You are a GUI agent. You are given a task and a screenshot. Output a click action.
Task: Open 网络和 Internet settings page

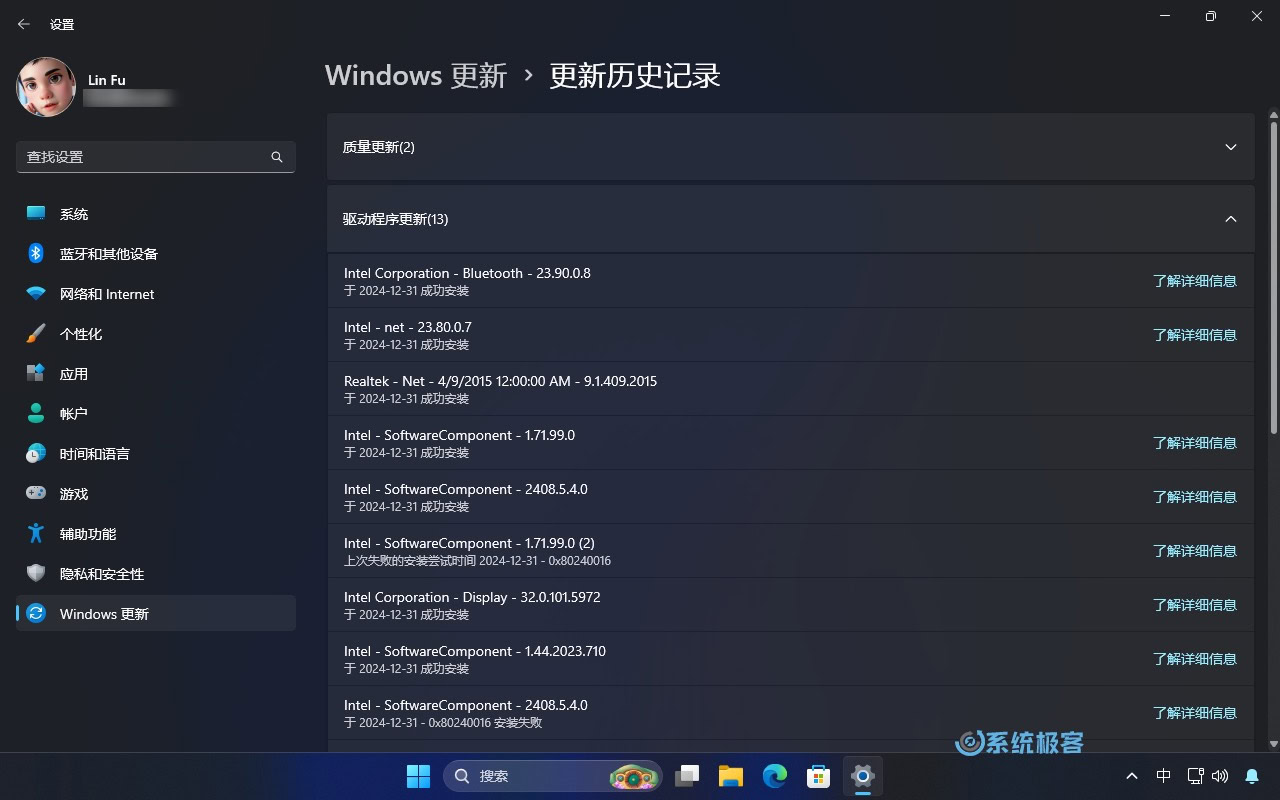[156, 294]
